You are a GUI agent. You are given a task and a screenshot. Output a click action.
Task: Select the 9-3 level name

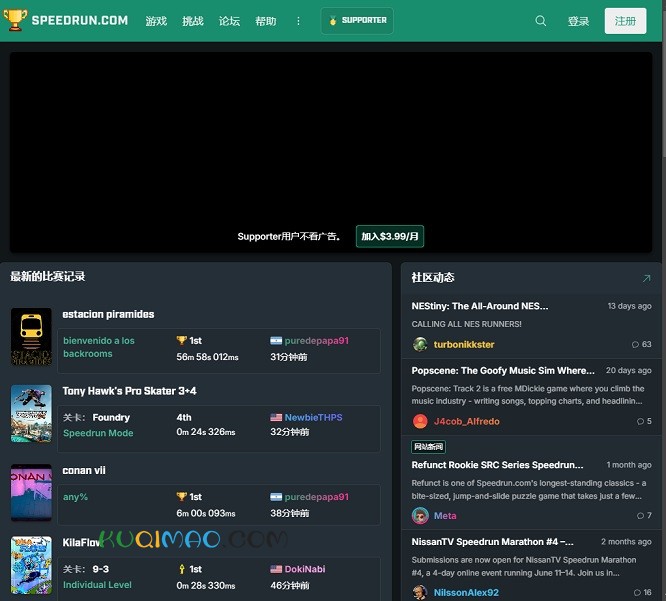pyautogui.click(x=101, y=569)
